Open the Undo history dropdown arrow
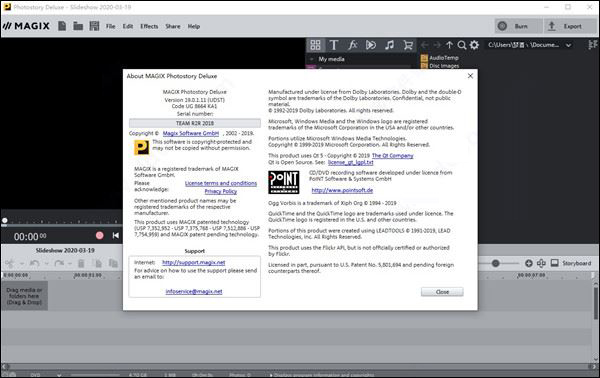 click(x=46, y=264)
